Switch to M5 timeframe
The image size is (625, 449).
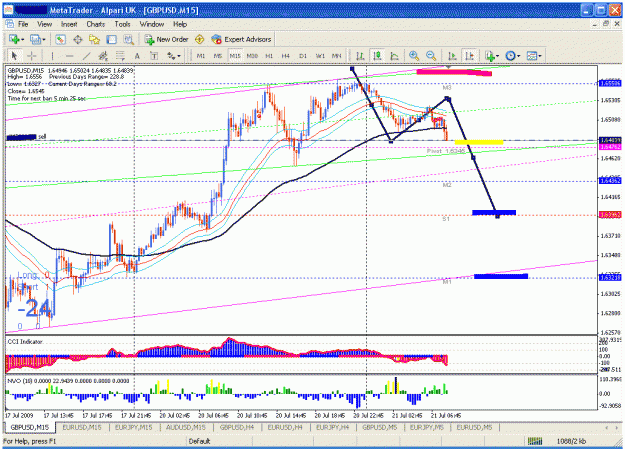pyautogui.click(x=218, y=56)
